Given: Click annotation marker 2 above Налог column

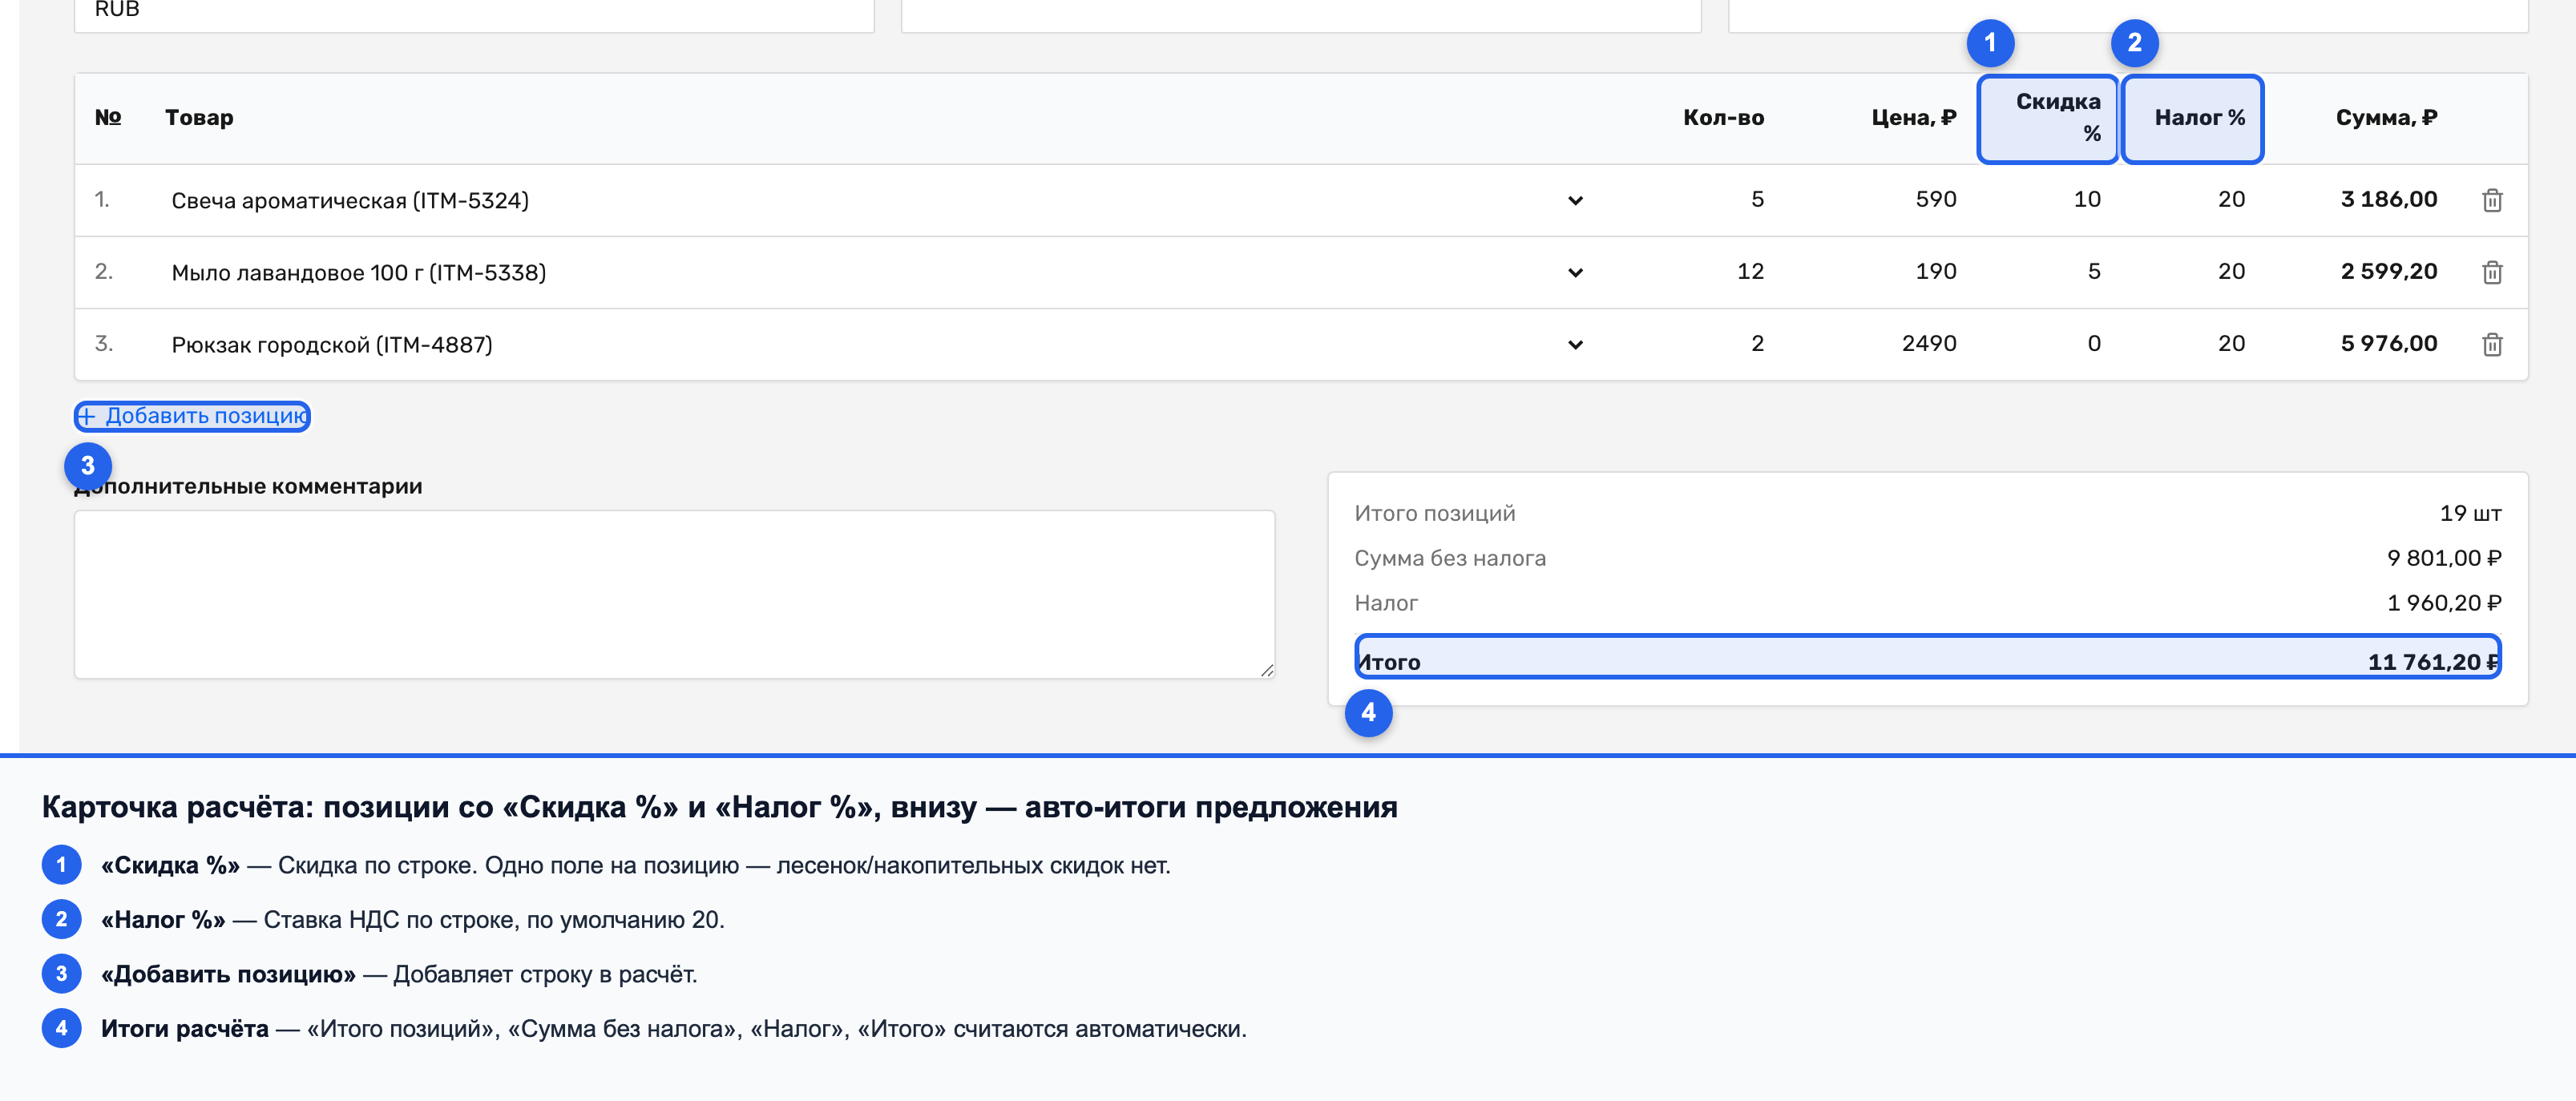Looking at the screenshot, I should (2134, 43).
